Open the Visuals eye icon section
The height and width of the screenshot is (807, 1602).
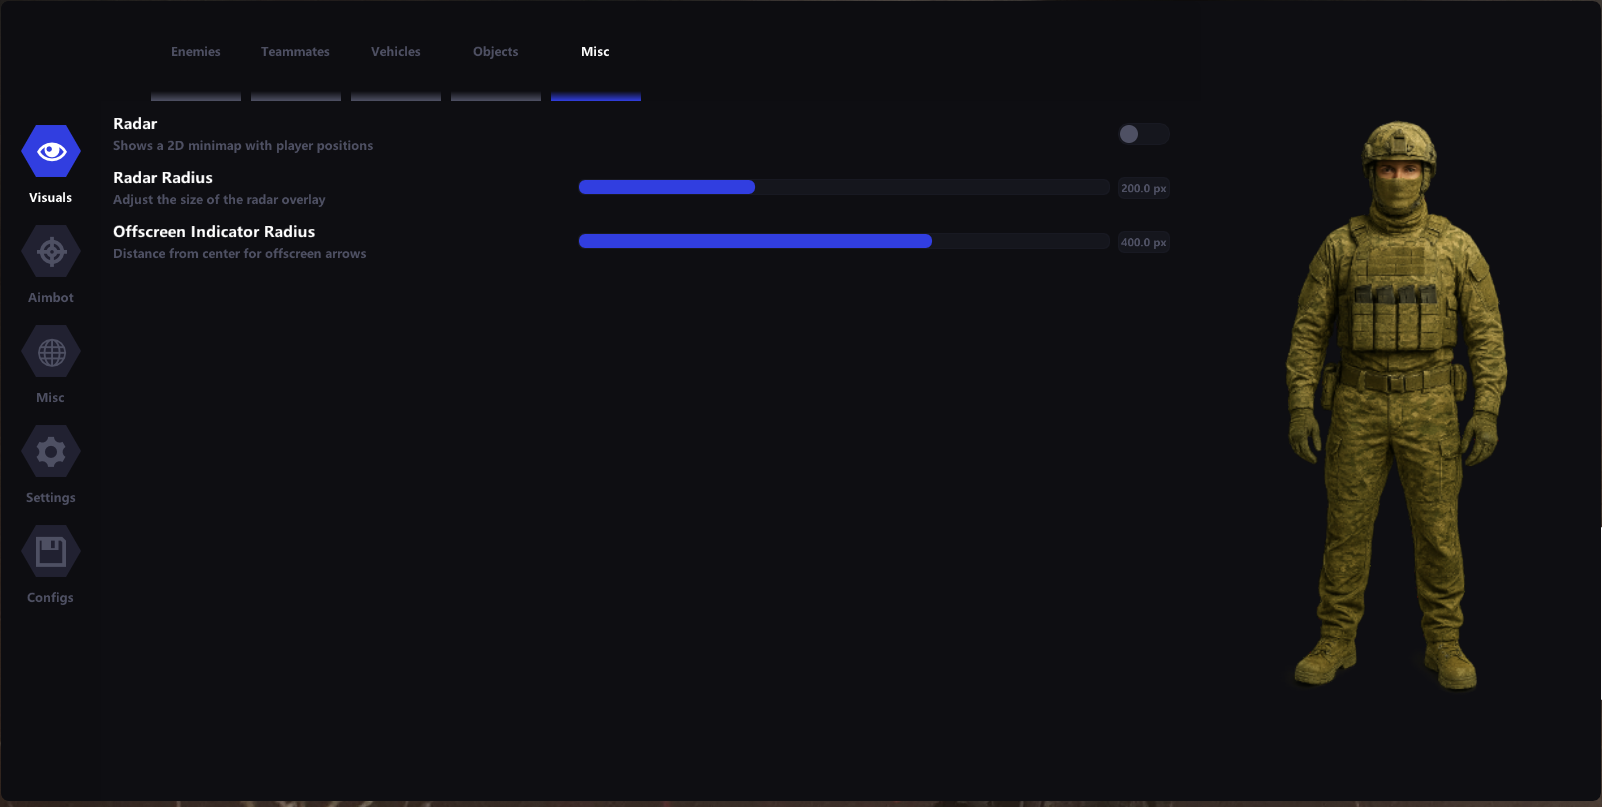51,151
